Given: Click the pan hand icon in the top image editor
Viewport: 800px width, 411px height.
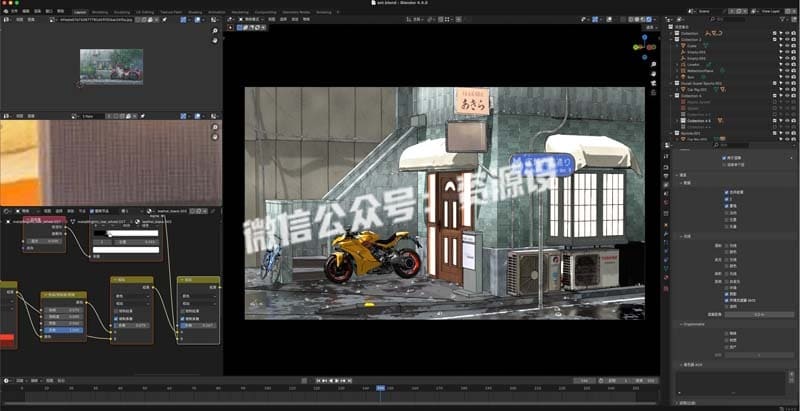Looking at the screenshot, I should [x=215, y=40].
